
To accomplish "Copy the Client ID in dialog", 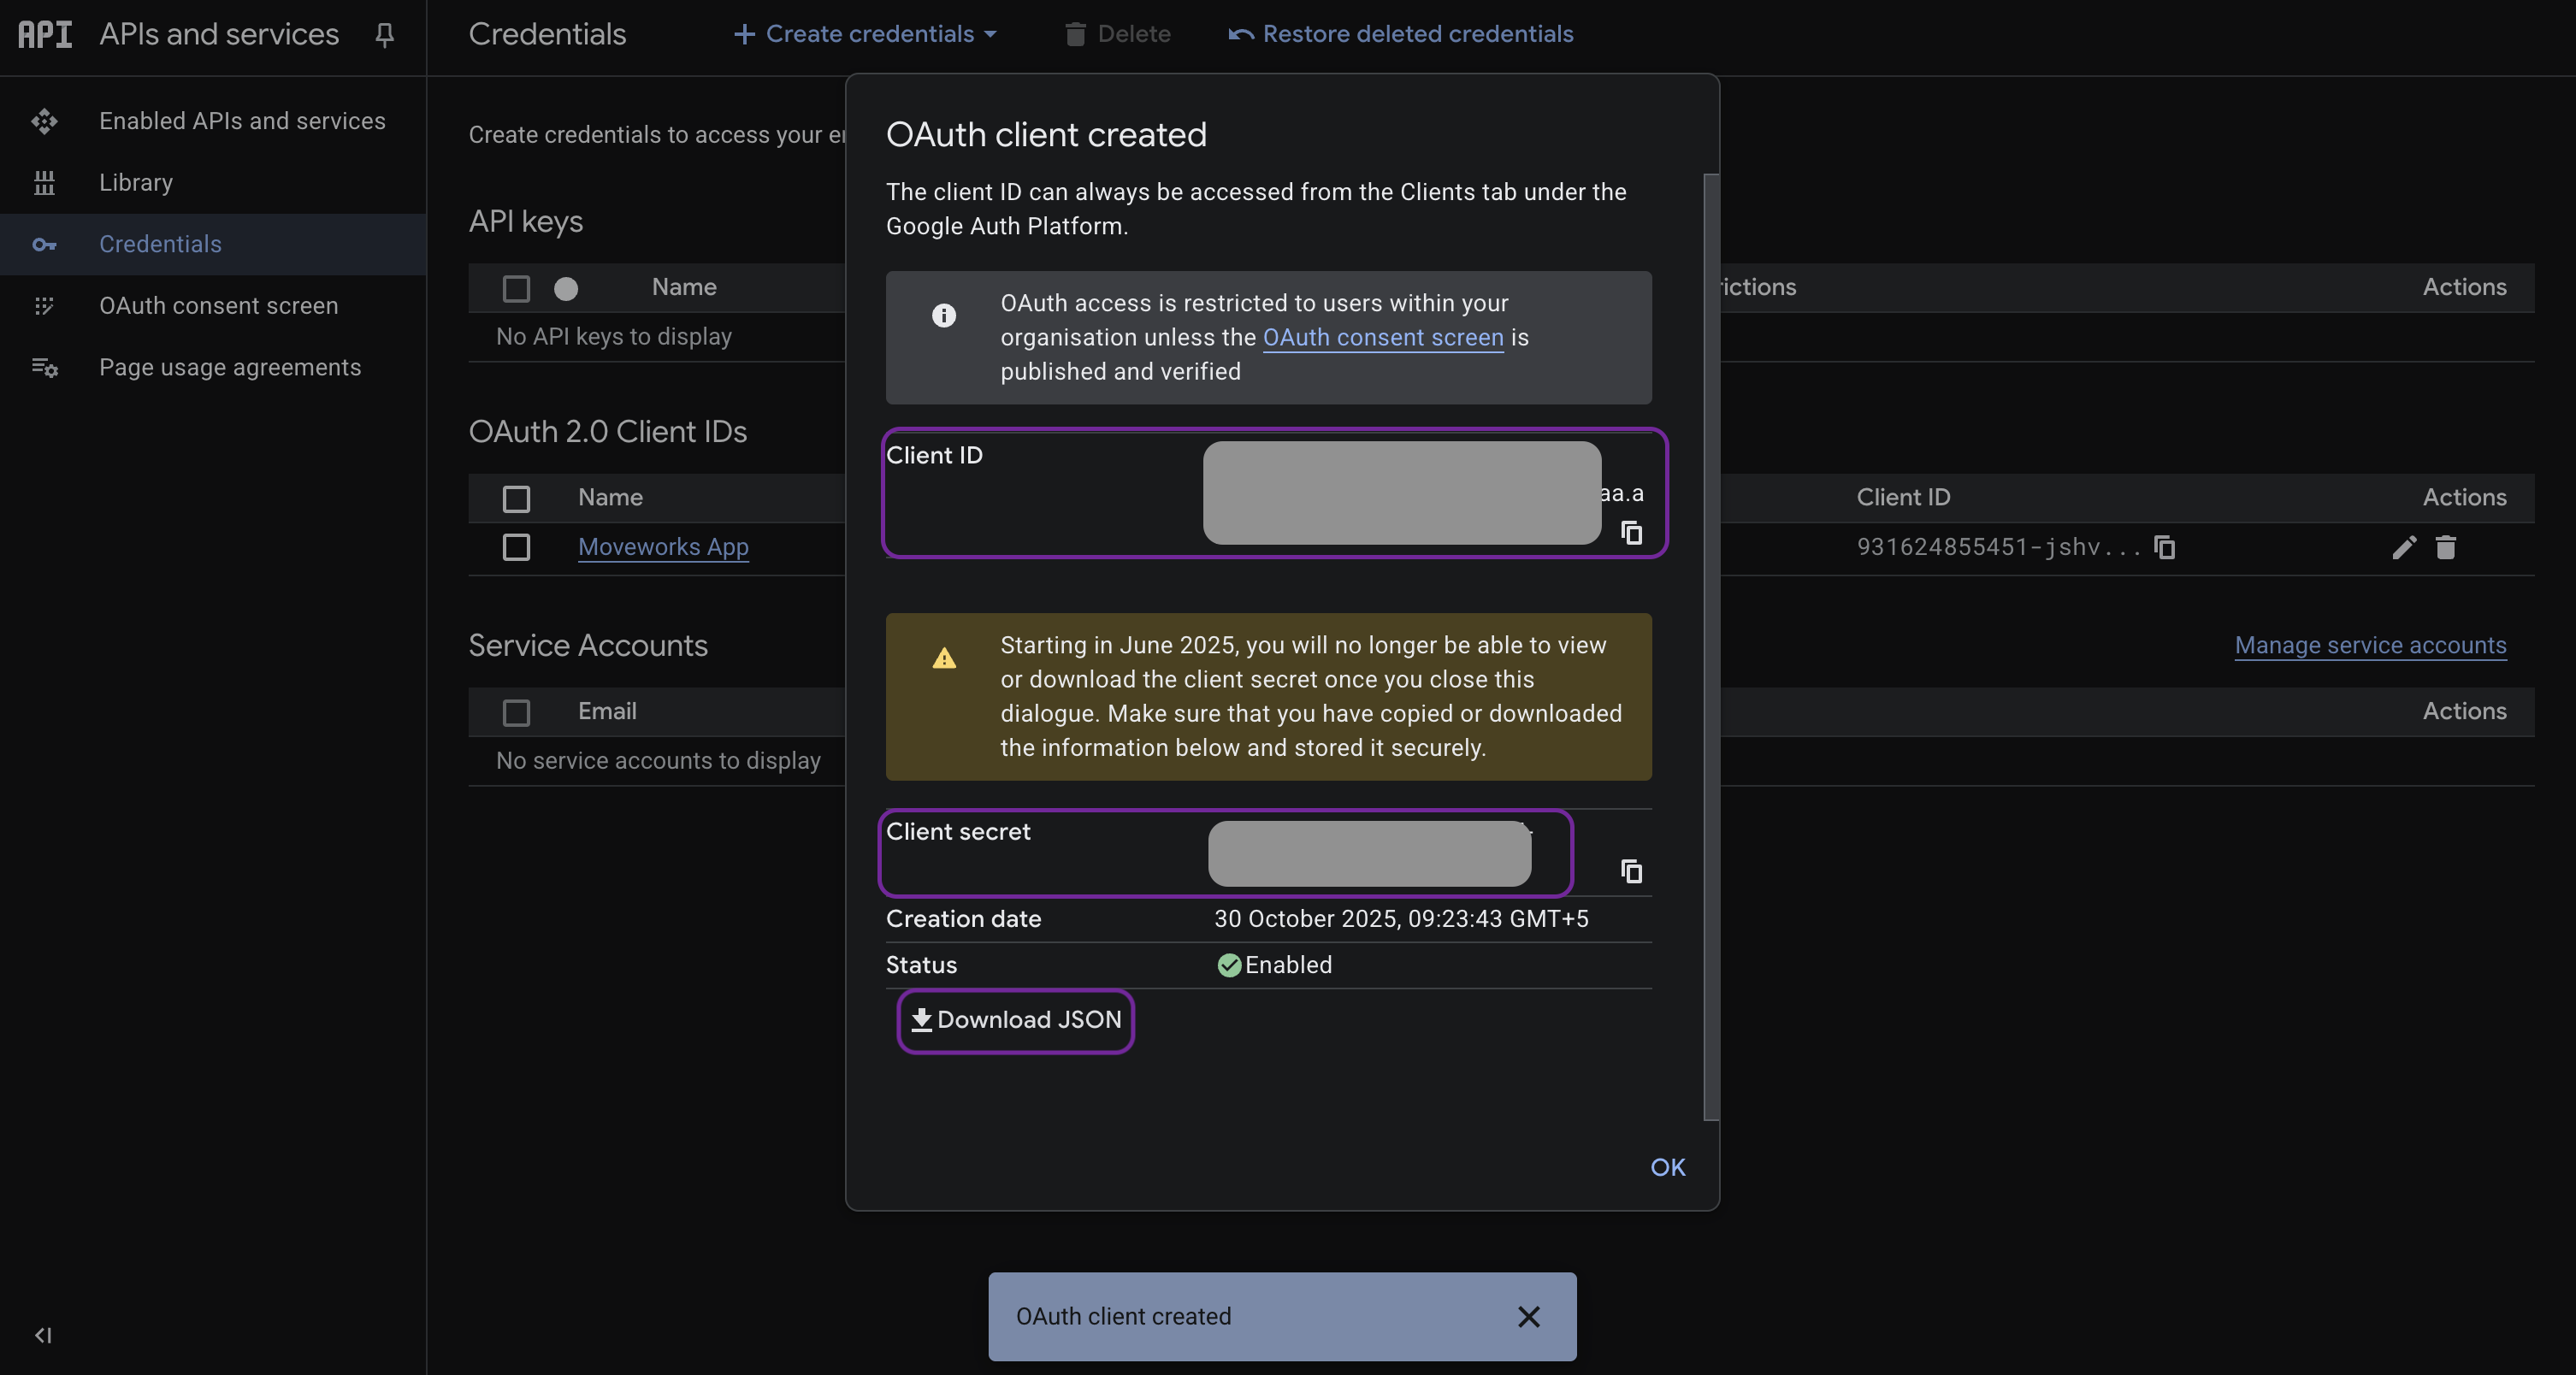I will [1631, 533].
